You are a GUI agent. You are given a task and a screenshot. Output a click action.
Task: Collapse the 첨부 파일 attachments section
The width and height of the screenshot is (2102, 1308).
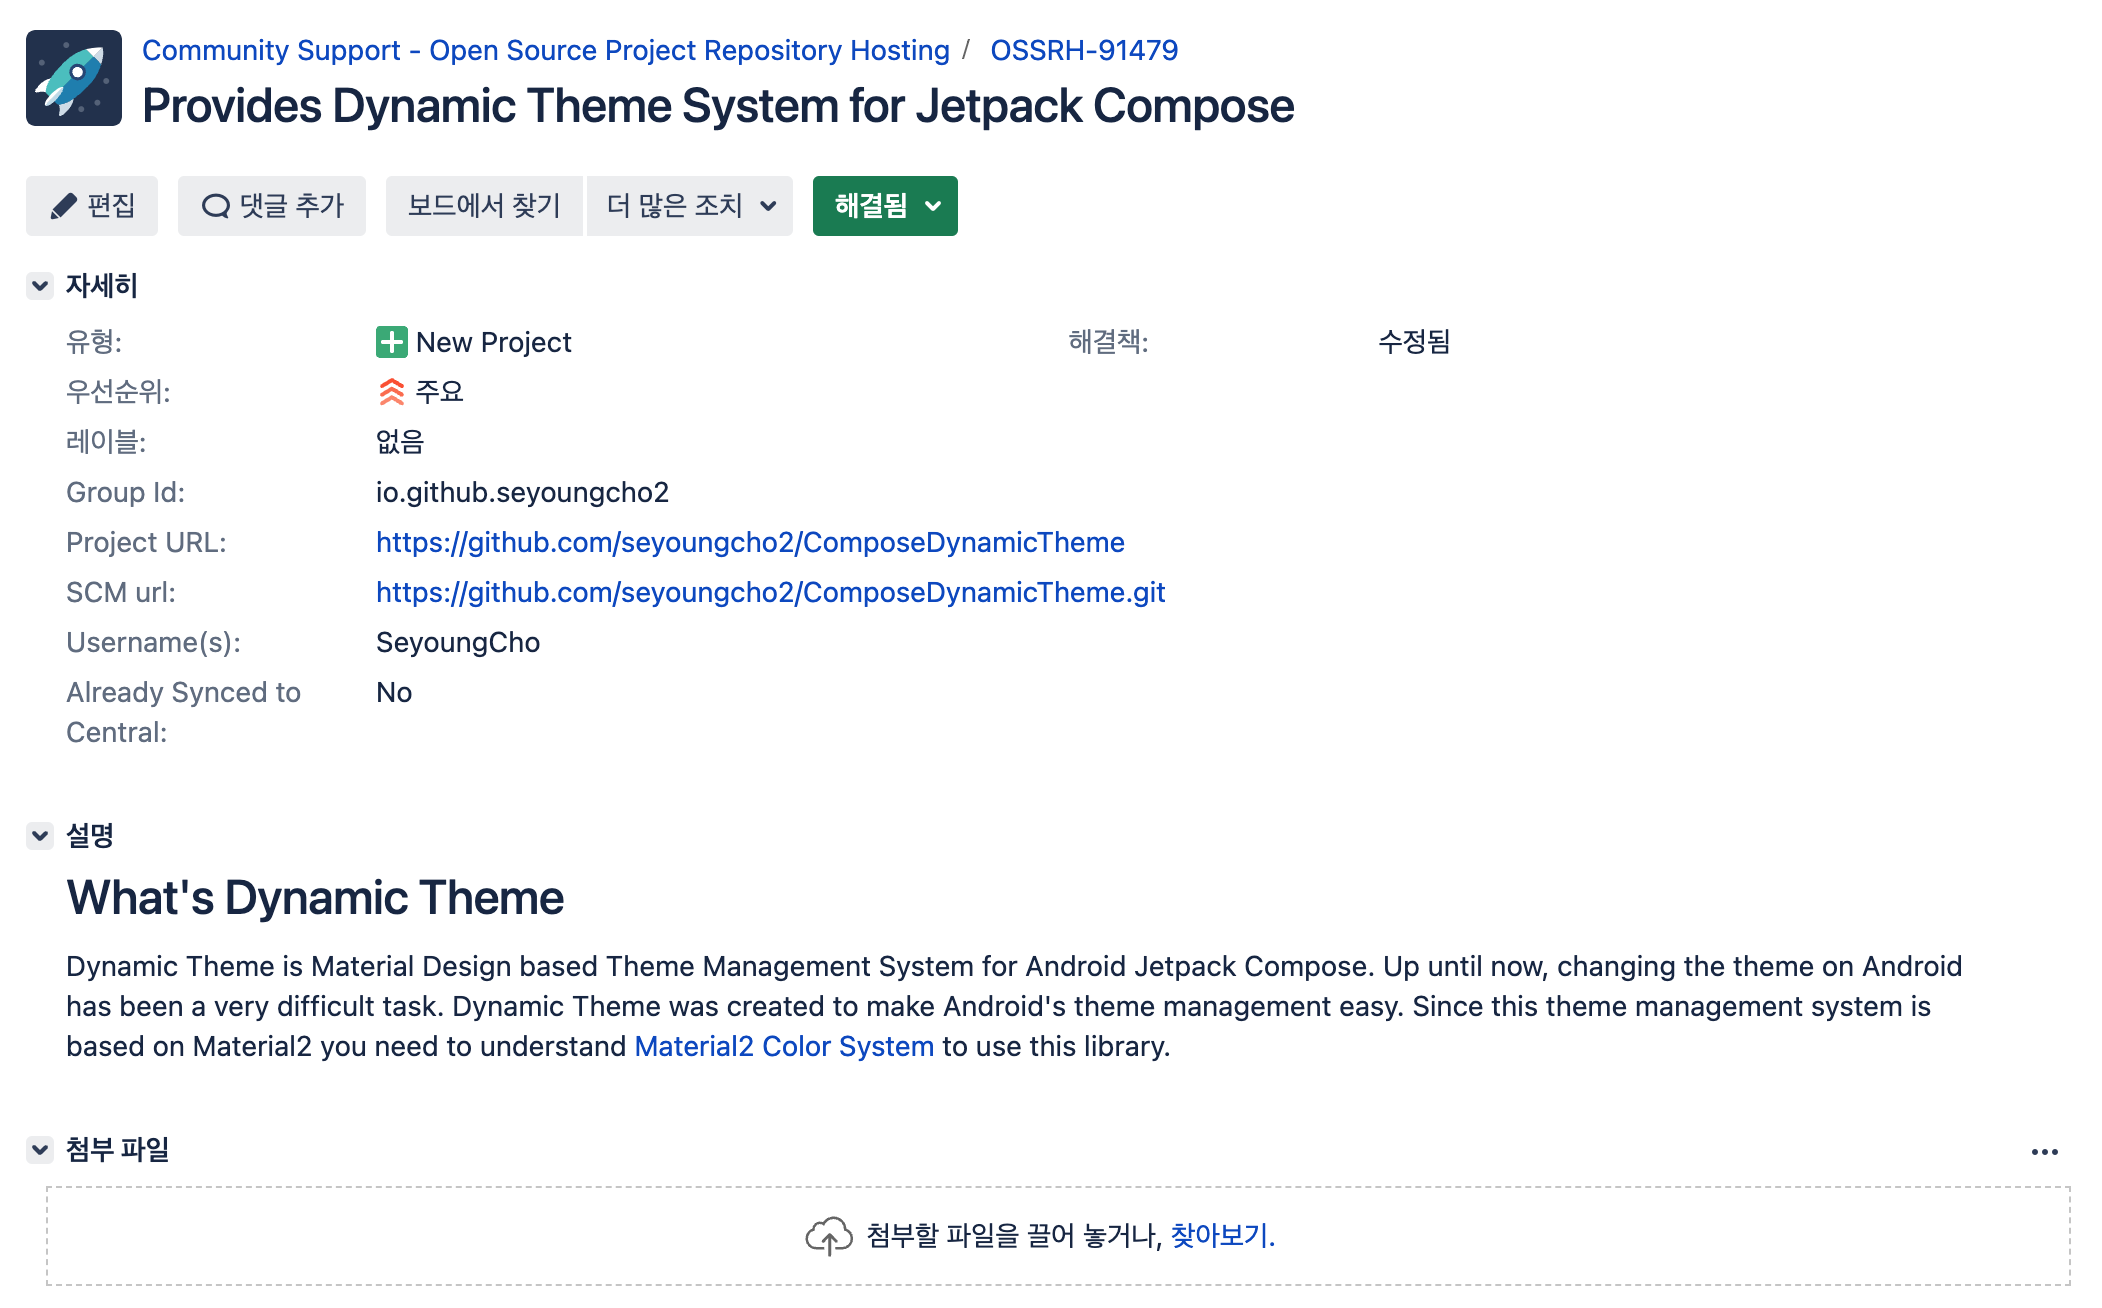40,1150
